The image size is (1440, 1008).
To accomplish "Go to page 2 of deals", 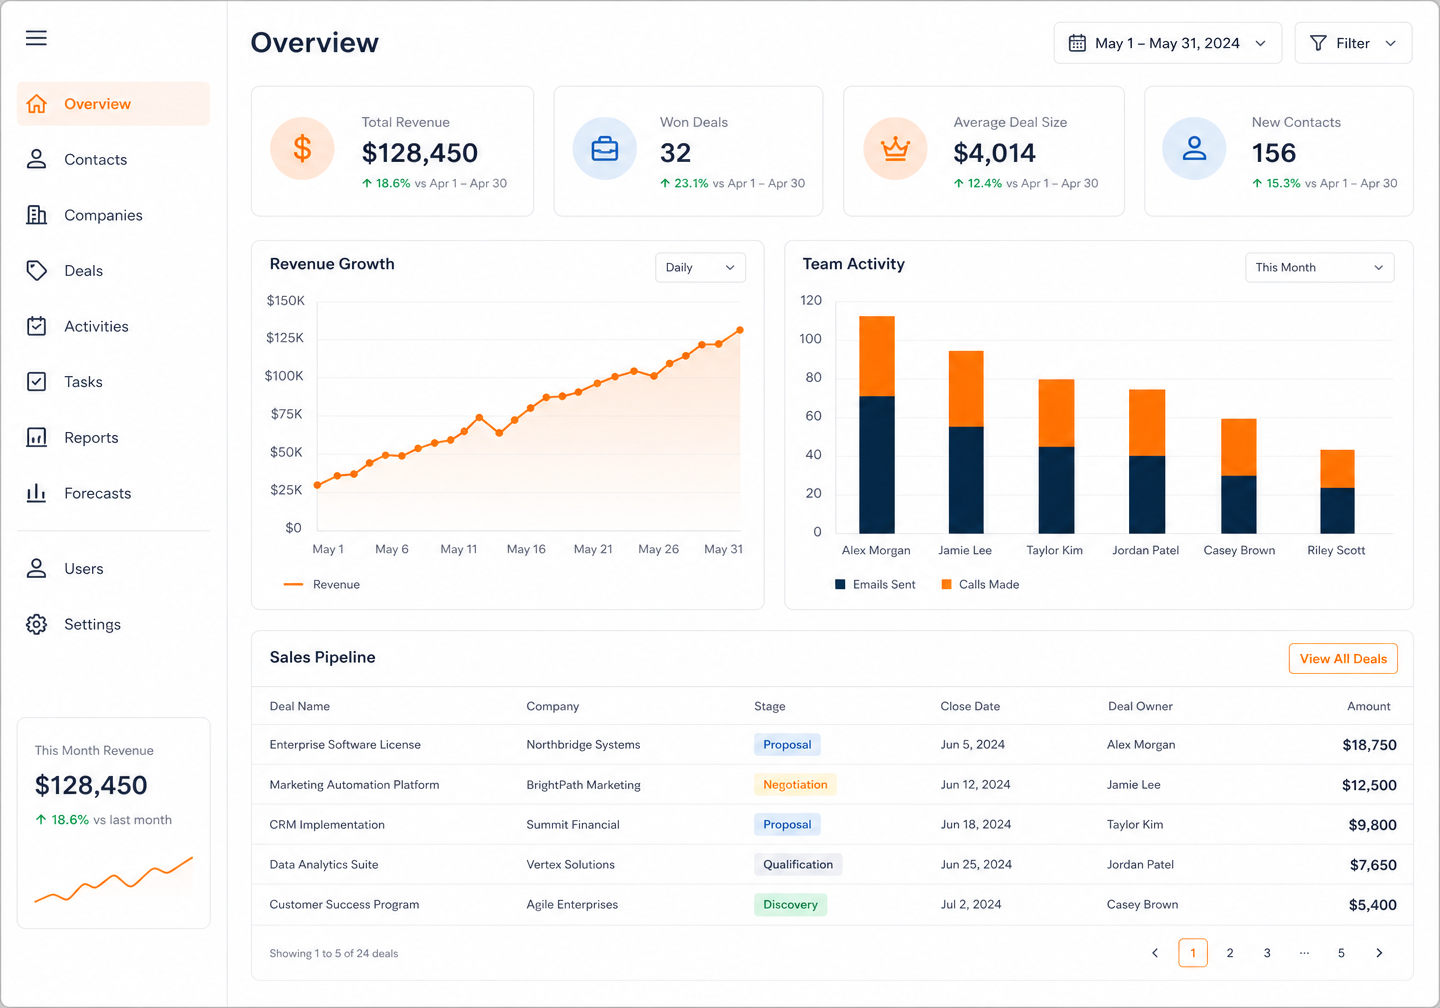I will 1230,953.
